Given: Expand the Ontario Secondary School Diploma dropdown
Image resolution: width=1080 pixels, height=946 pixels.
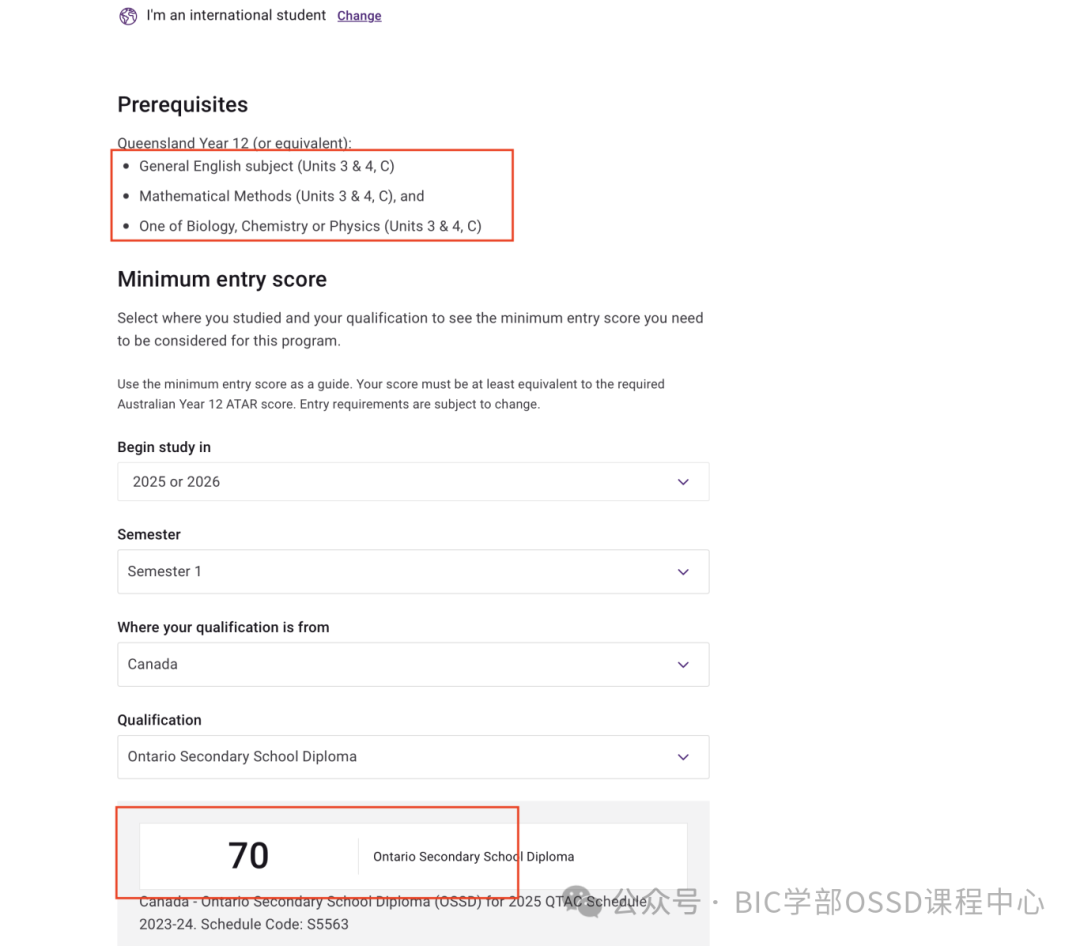Looking at the screenshot, I should tap(413, 757).
